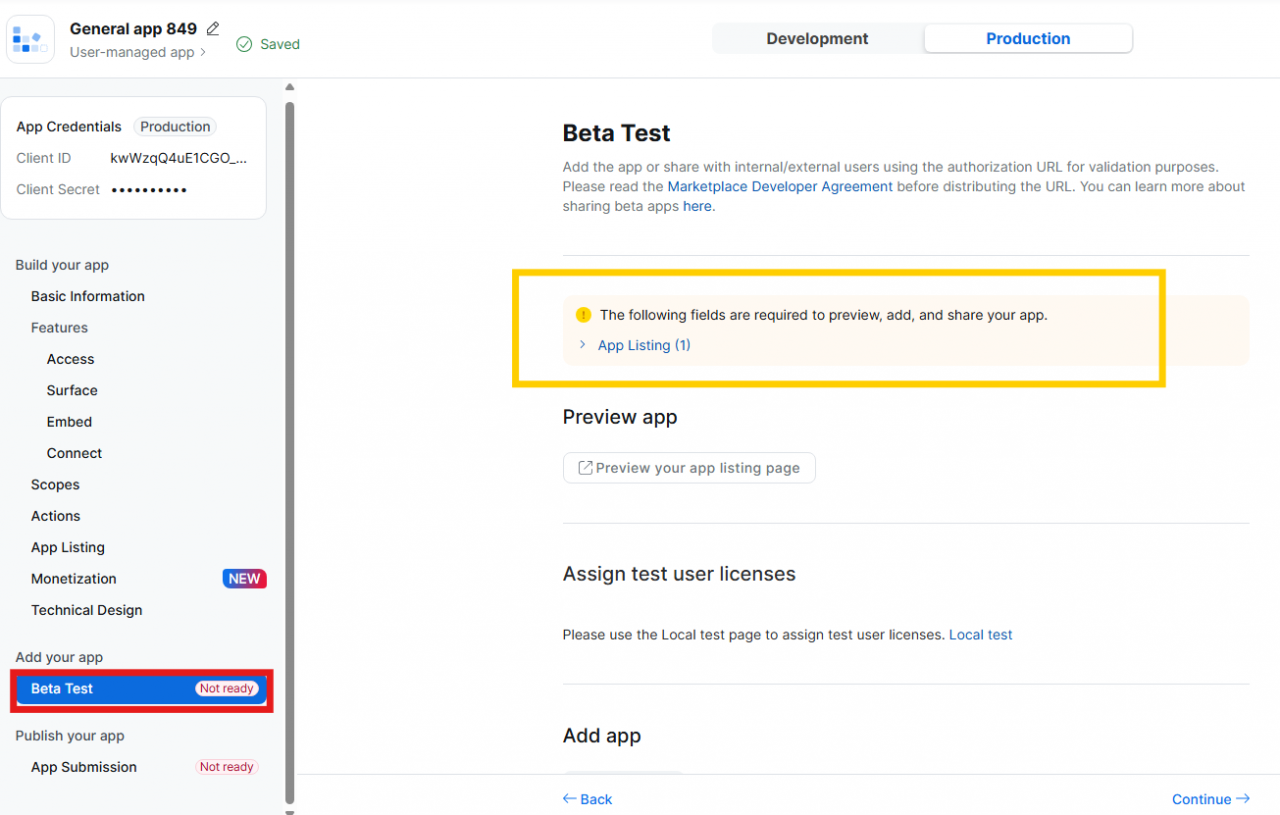Viewport: 1280px width, 815px height.
Task: Switch to the Development tab
Action: [x=817, y=39]
